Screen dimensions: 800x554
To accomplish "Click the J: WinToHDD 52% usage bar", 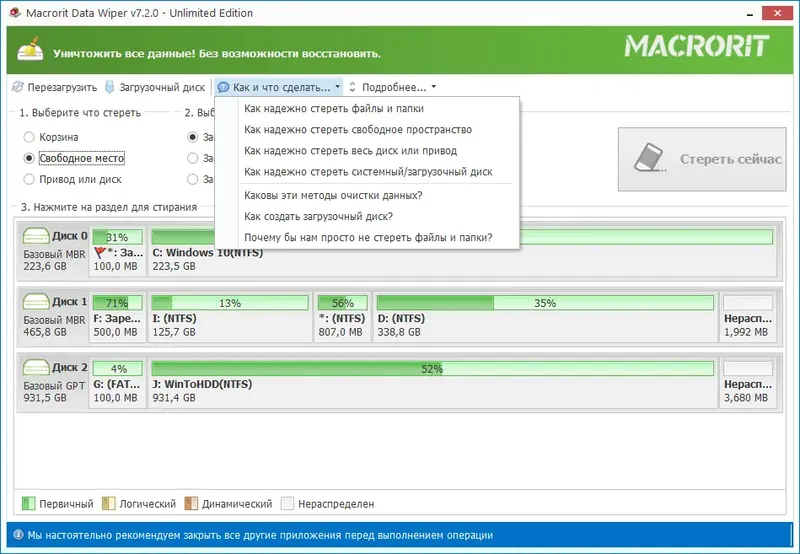I will coord(432,369).
